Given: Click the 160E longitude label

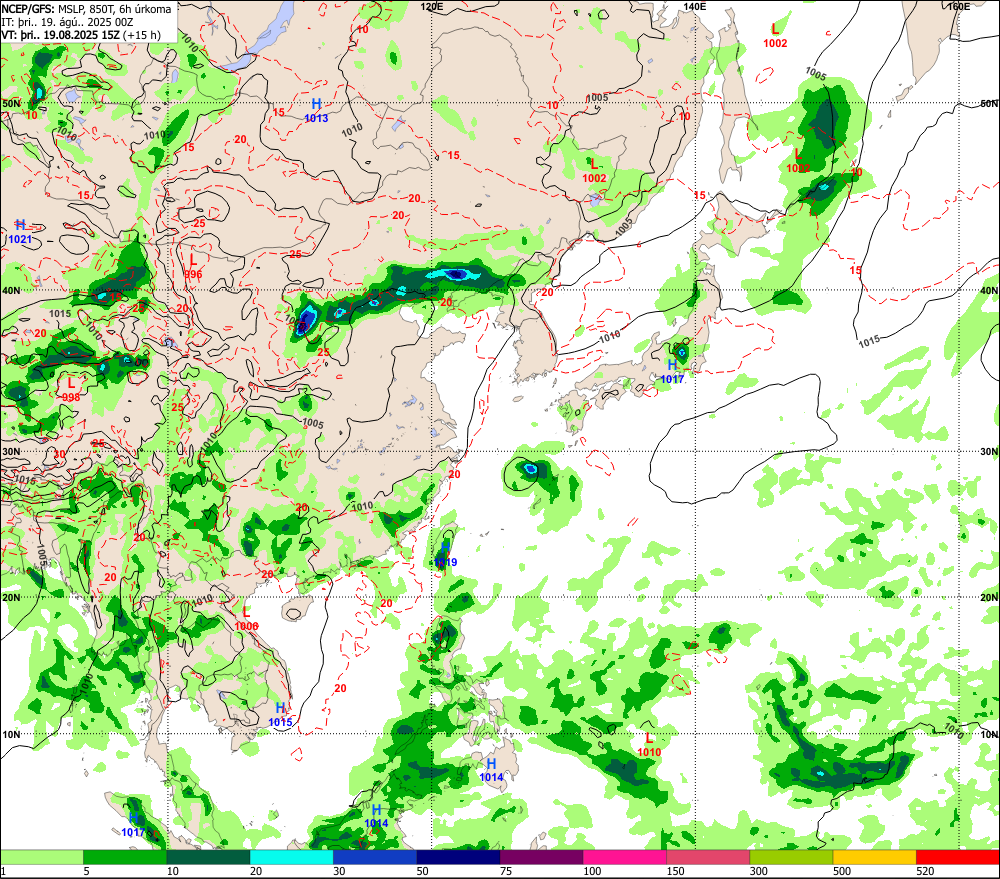Looking at the screenshot, I should (x=958, y=6).
